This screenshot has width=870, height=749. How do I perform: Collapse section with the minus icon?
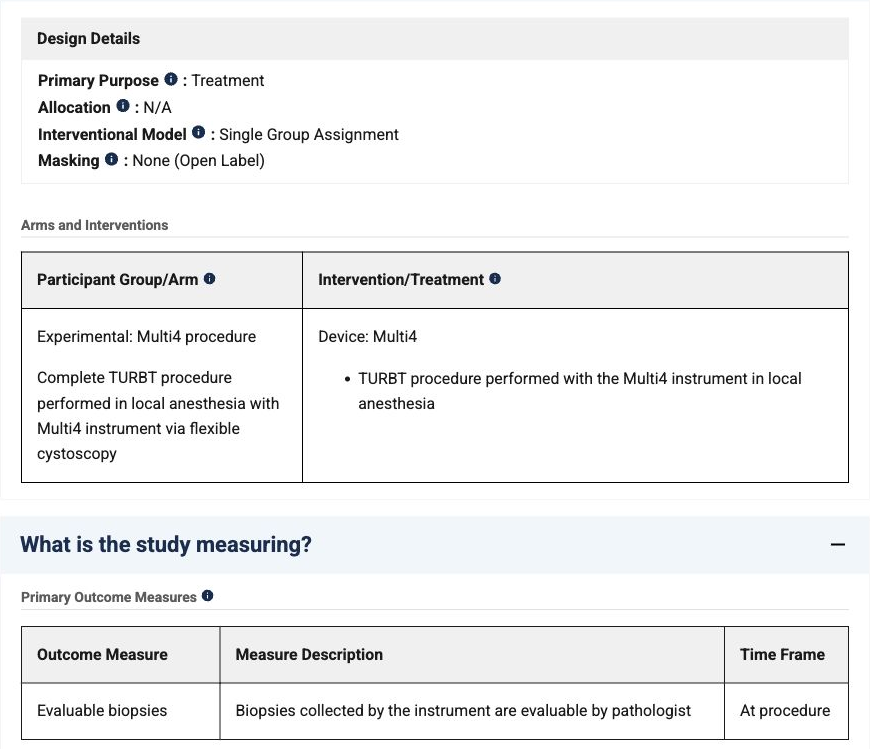coord(838,545)
